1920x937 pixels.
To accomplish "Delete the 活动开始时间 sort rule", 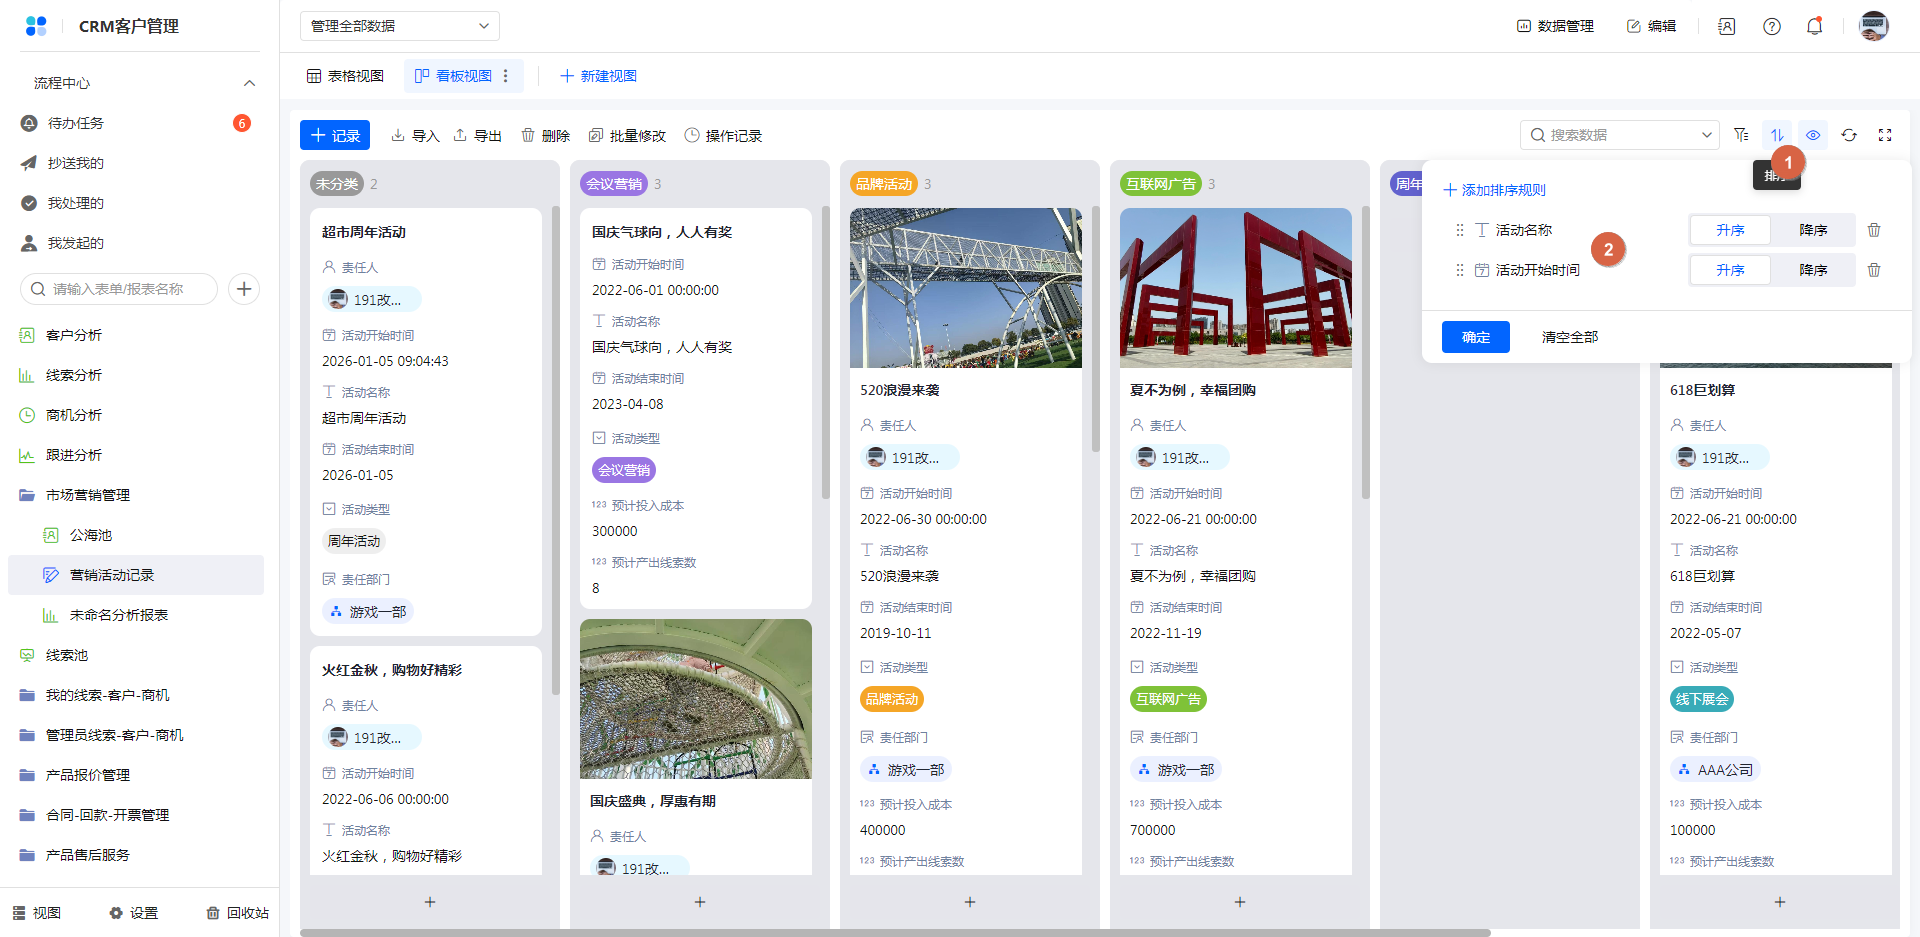I will [1874, 270].
